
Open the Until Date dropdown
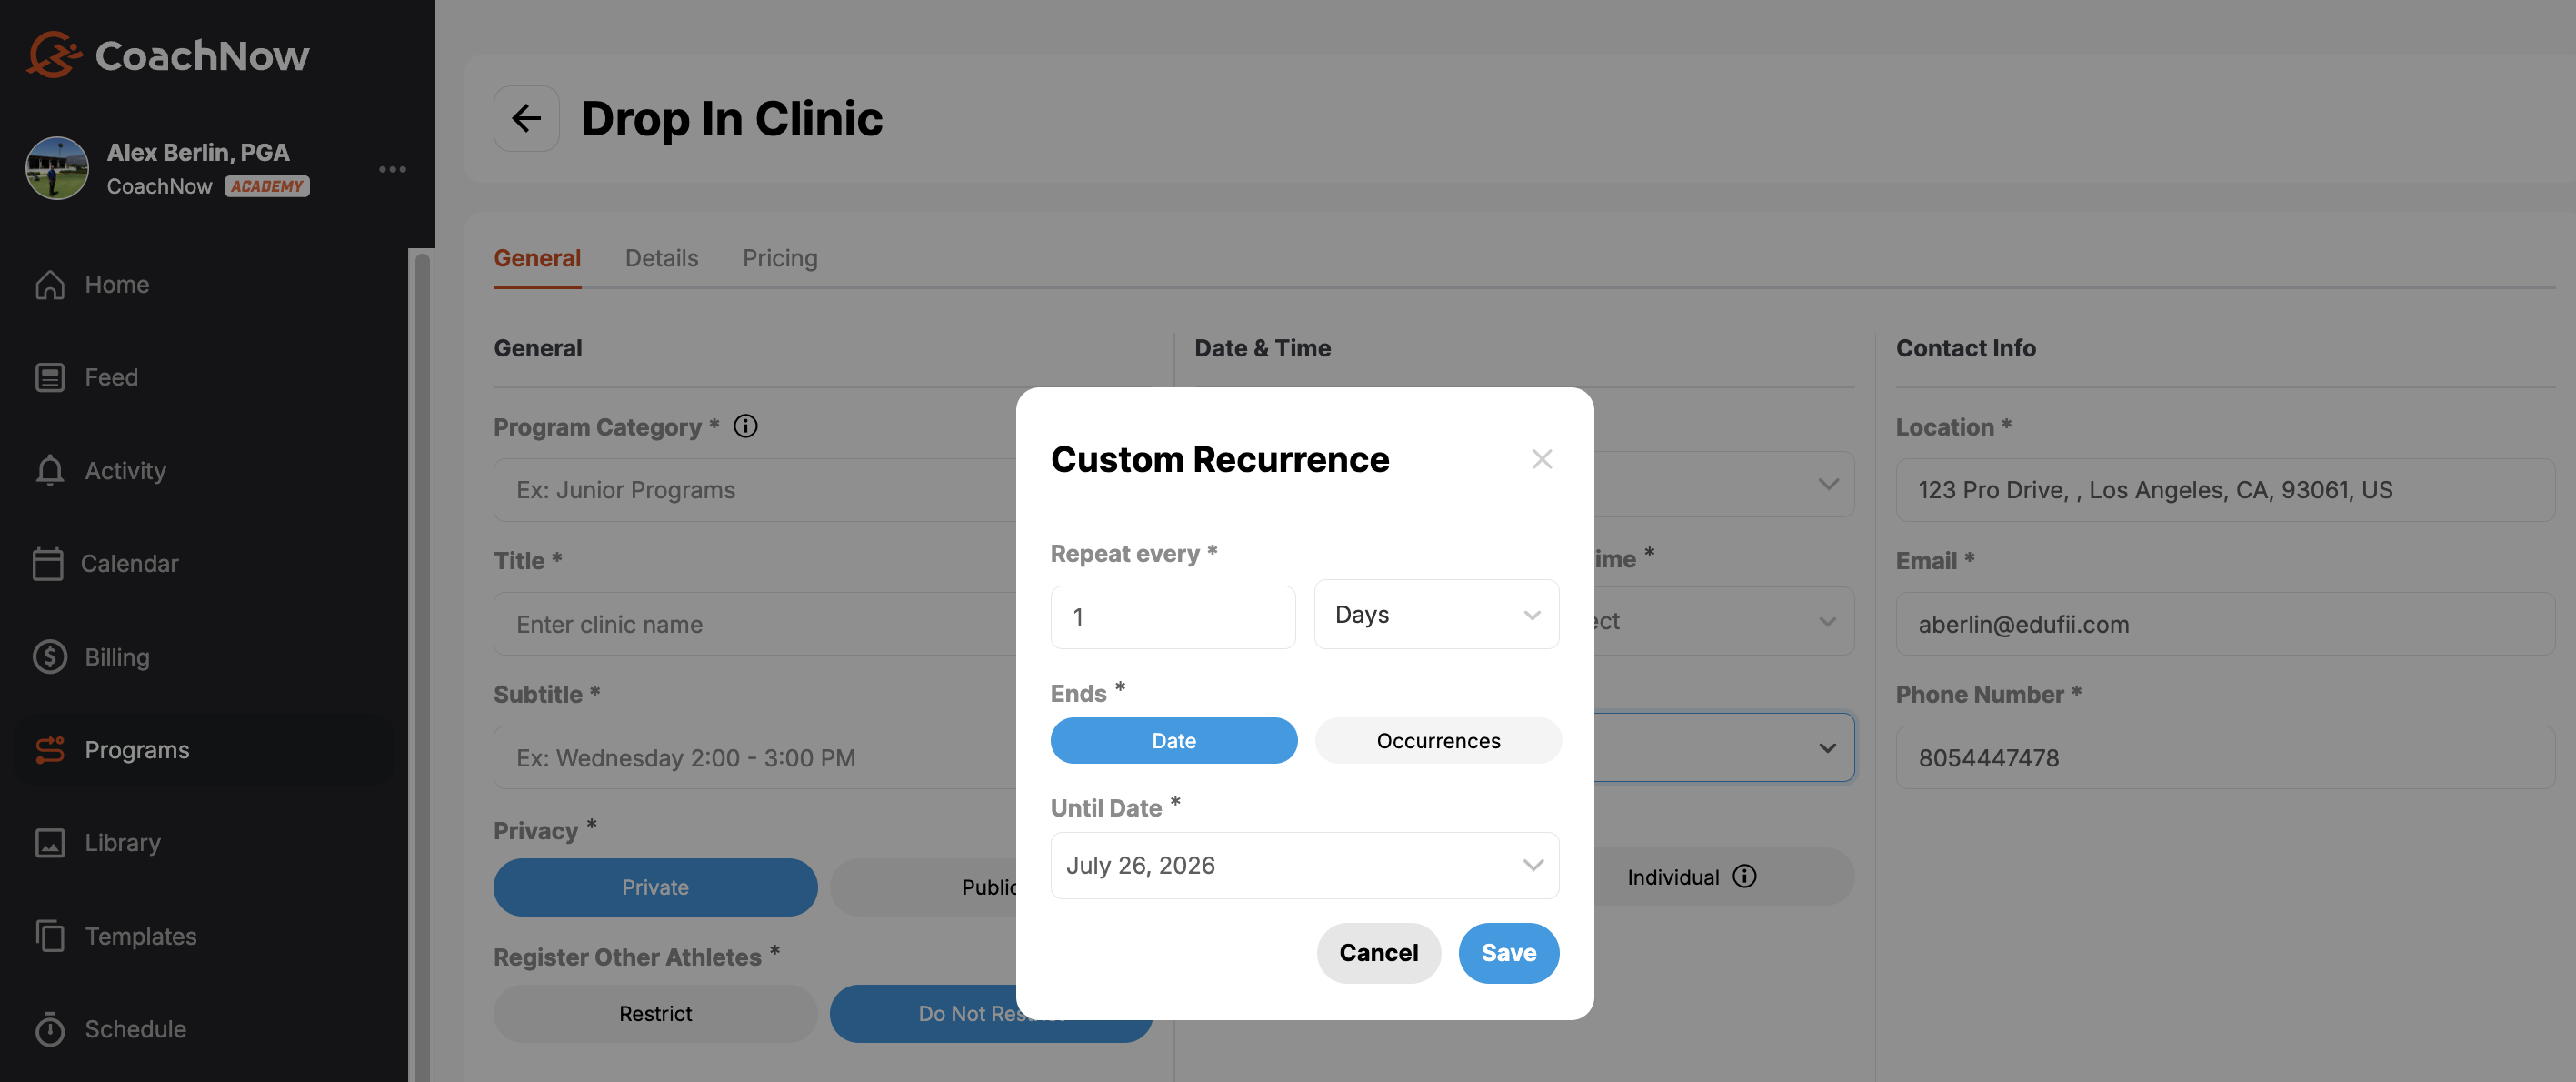point(1305,865)
